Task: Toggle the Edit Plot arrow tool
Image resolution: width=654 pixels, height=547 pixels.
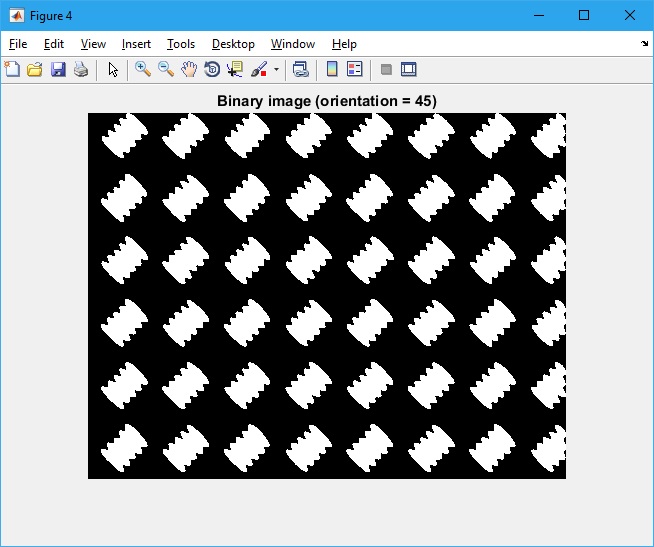Action: point(113,69)
